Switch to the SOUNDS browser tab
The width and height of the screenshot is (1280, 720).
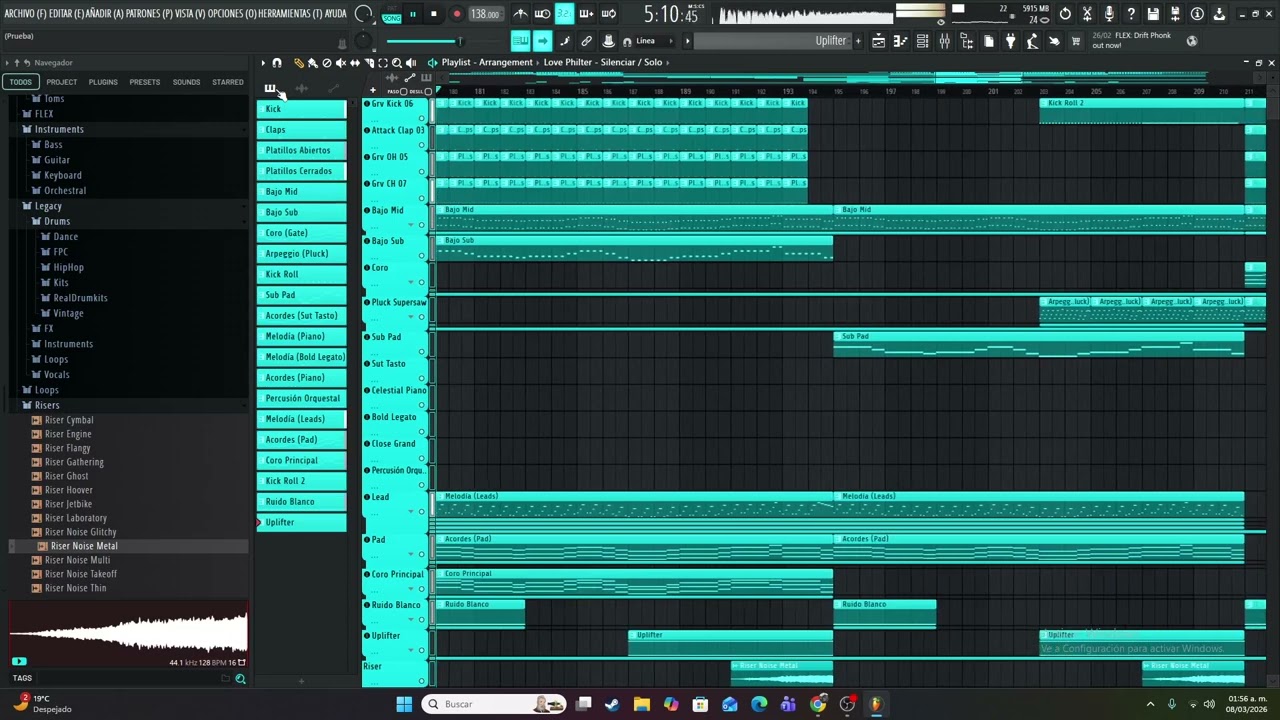coord(186,82)
